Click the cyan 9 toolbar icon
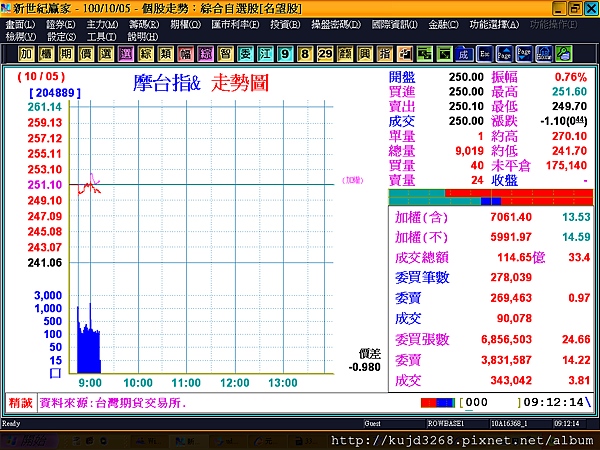Image resolution: width=600 pixels, height=450 pixels. [285, 54]
